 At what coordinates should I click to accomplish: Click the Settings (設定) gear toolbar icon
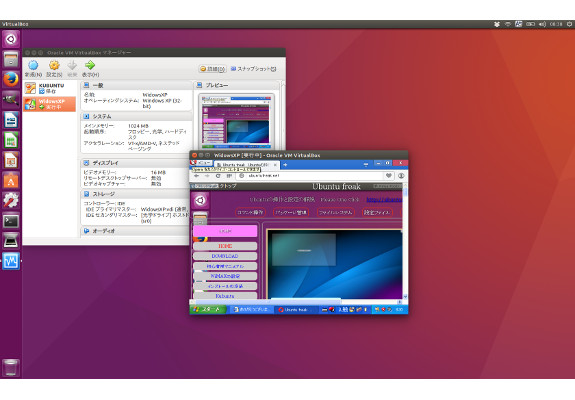(x=54, y=68)
